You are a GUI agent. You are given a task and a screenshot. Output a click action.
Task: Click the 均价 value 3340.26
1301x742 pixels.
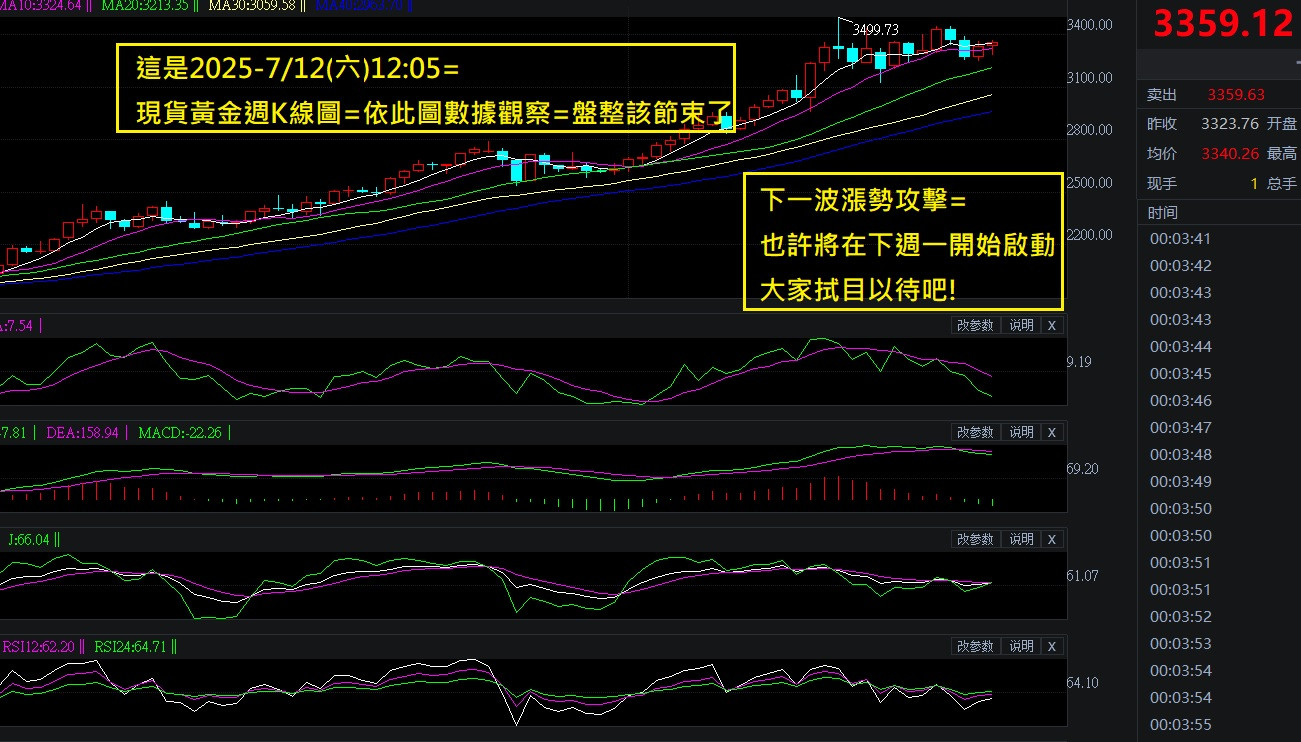[1230, 154]
